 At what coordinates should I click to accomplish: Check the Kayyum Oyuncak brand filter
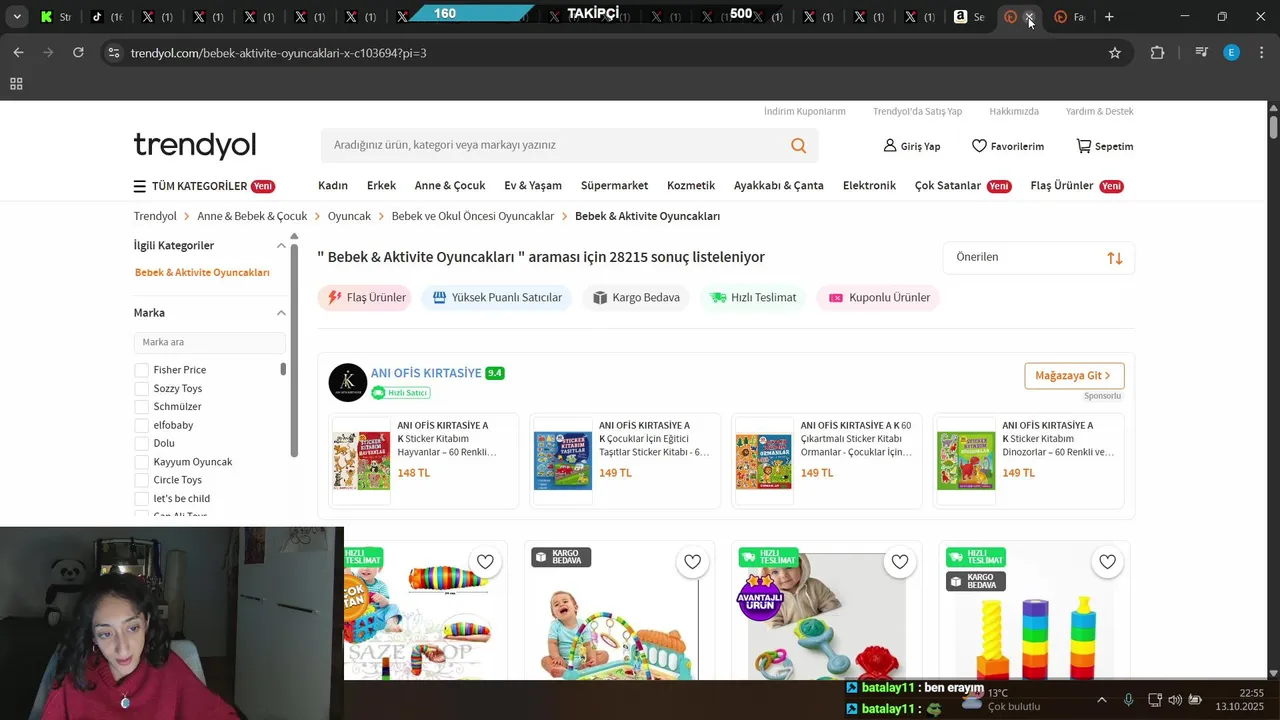(142, 462)
